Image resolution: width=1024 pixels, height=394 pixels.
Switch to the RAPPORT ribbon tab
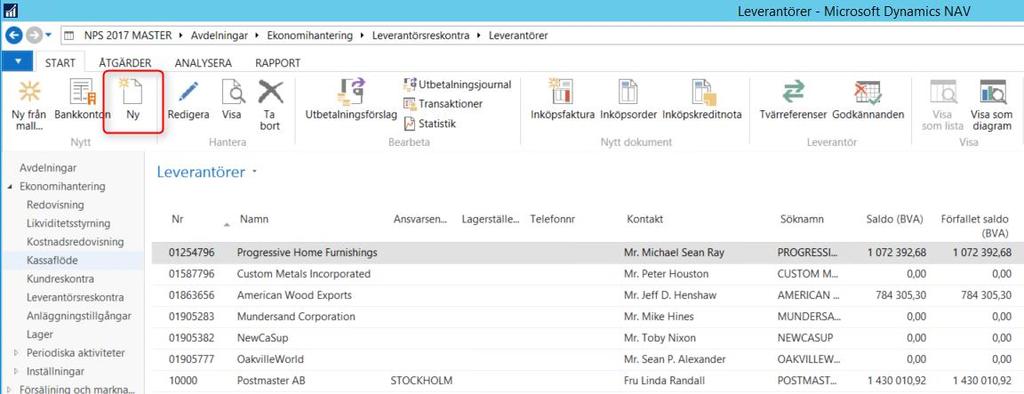(278, 63)
